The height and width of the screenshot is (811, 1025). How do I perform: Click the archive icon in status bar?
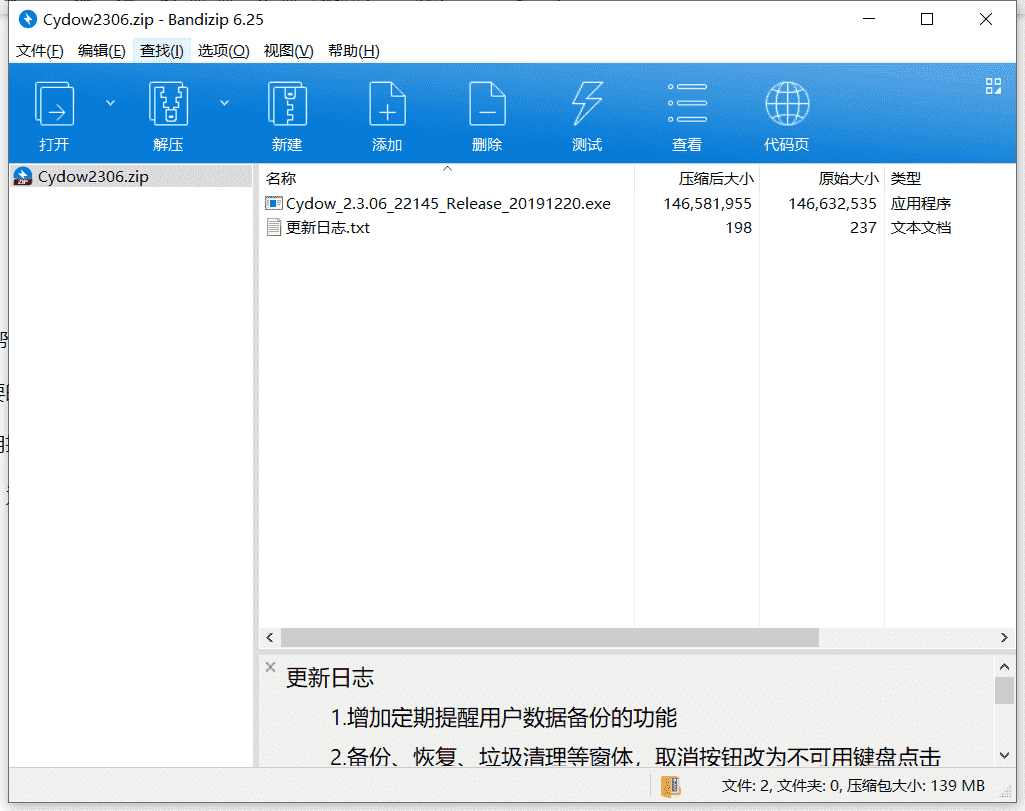click(x=671, y=786)
